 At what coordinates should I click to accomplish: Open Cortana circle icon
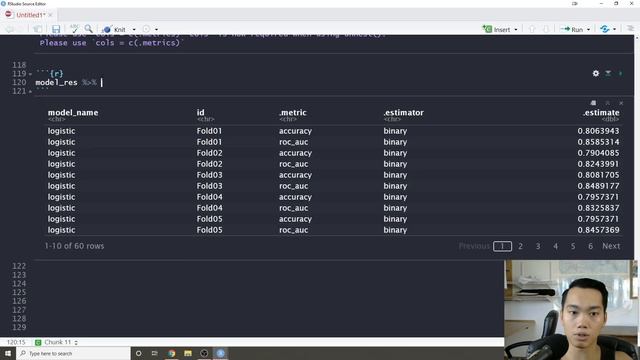pyautogui.click(x=138, y=353)
